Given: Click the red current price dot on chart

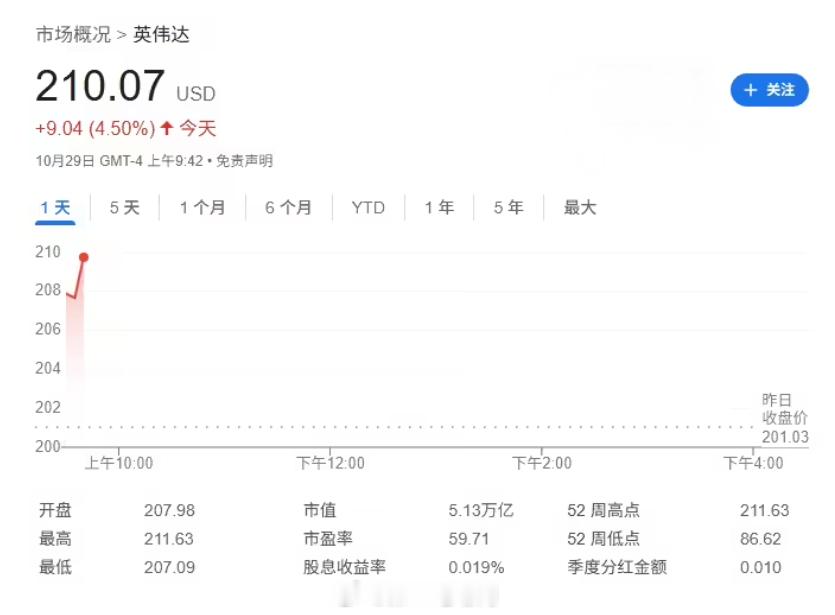Looking at the screenshot, I should pyautogui.click(x=84, y=258).
